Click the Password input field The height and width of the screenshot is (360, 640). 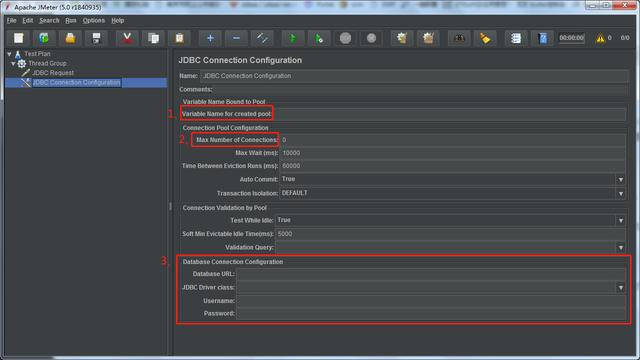click(431, 313)
